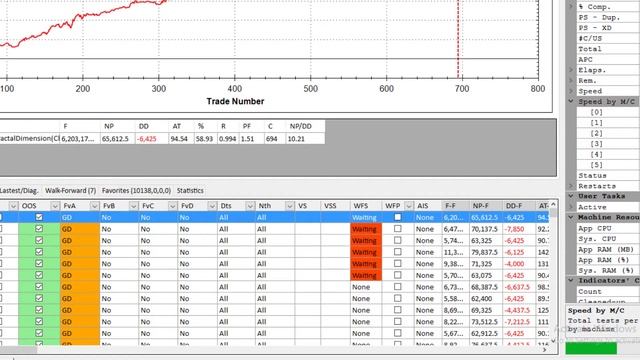Select the Status entry in side panel

[x=592, y=176]
